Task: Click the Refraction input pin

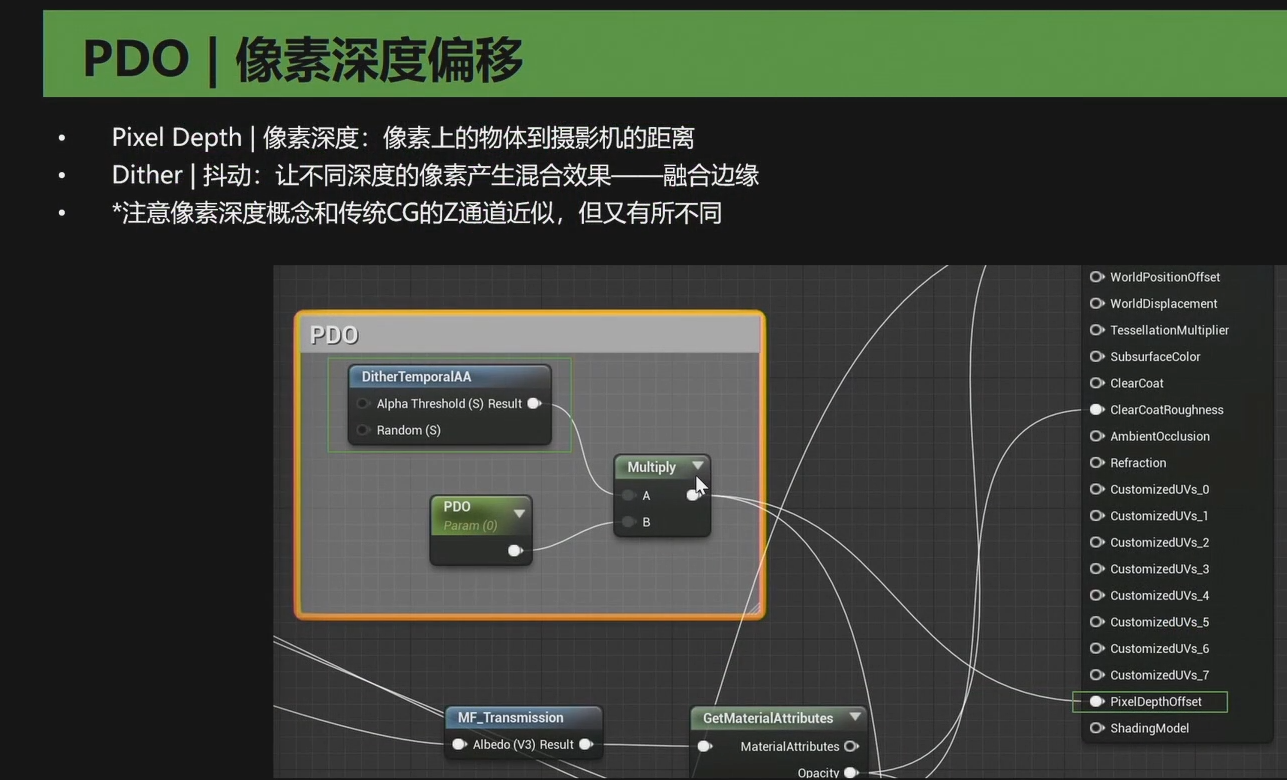Action: click(1097, 463)
